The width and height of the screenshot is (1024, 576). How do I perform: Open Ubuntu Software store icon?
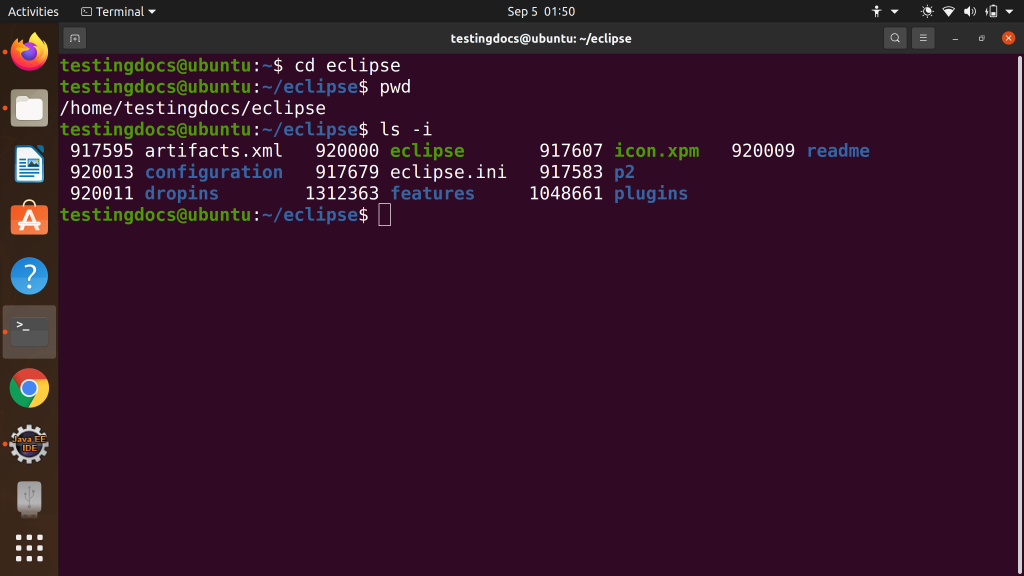(29, 219)
